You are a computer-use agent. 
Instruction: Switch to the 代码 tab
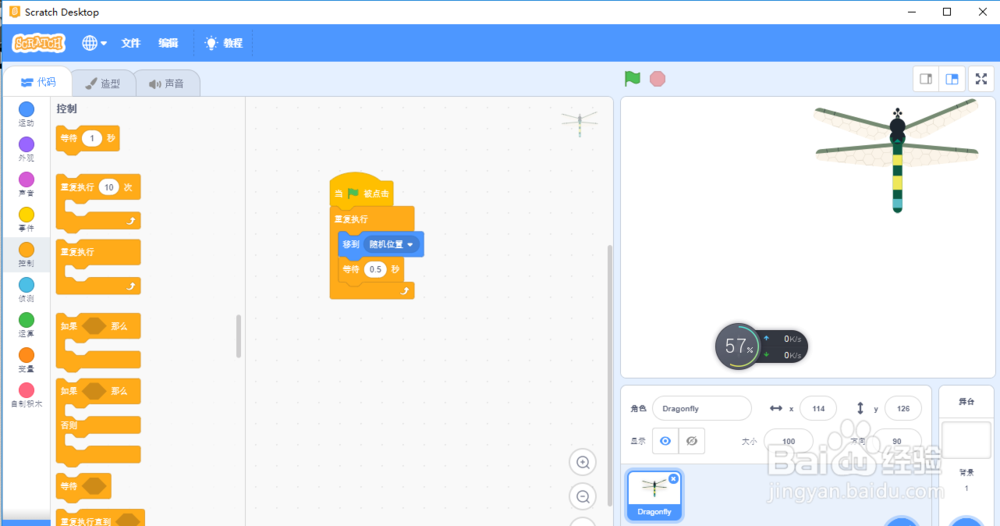pyautogui.click(x=38, y=82)
